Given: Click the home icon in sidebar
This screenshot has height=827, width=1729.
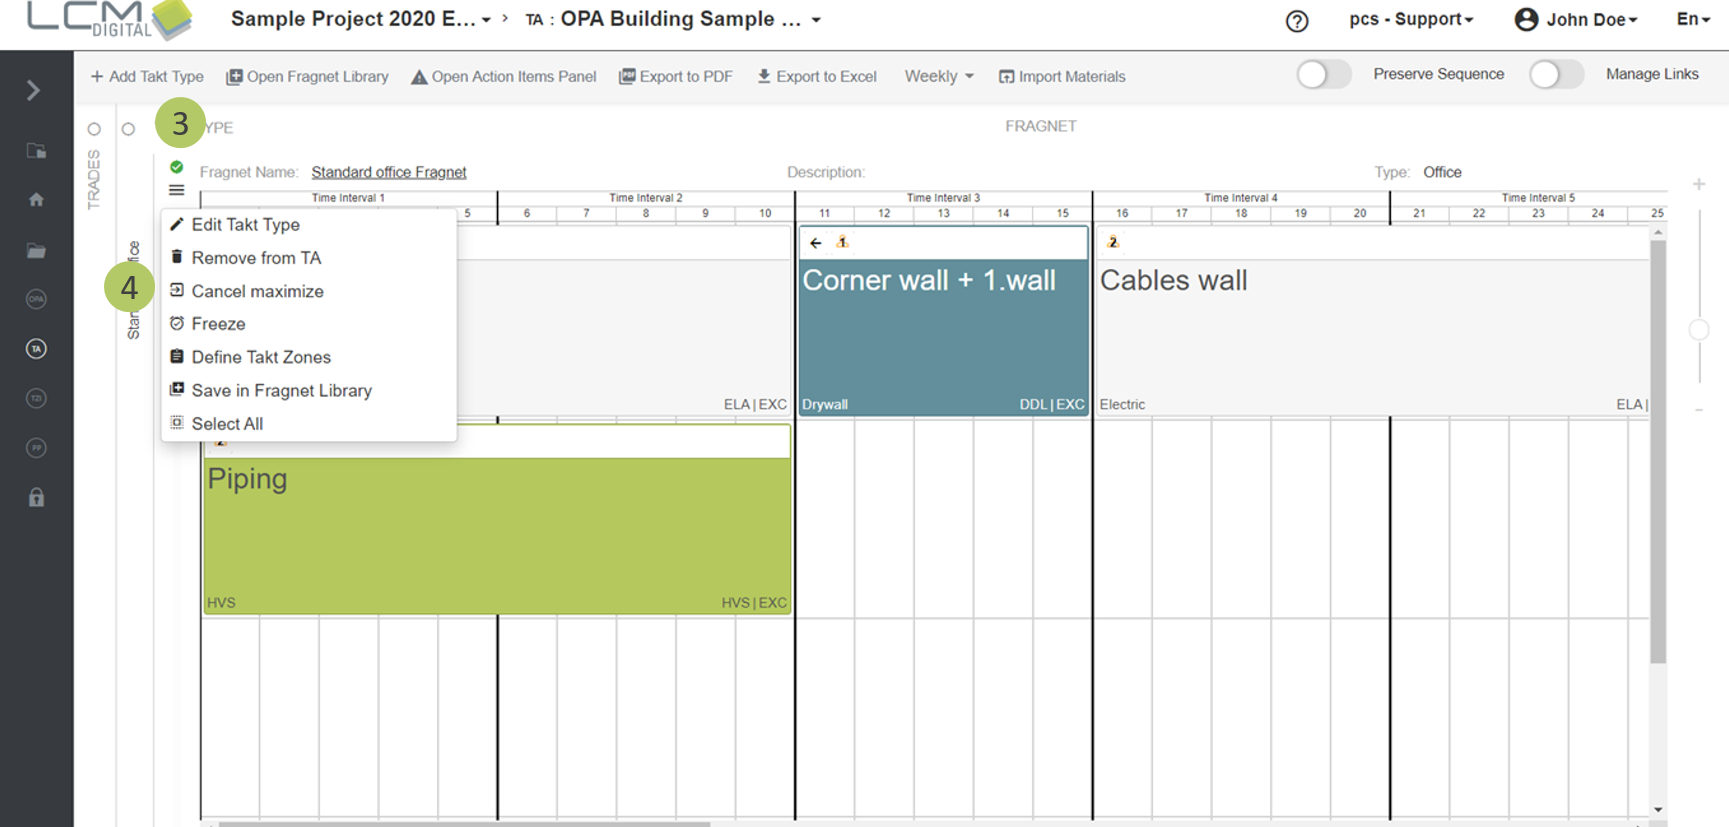Looking at the screenshot, I should pyautogui.click(x=36, y=200).
